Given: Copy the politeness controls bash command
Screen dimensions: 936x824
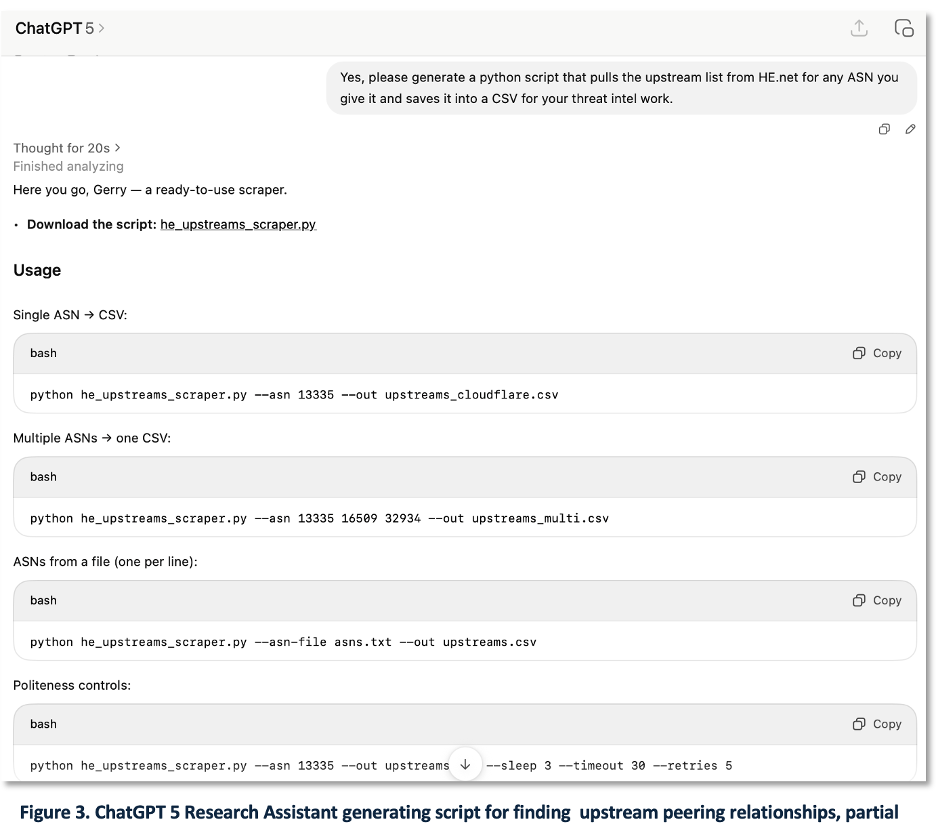Looking at the screenshot, I should 877,724.
